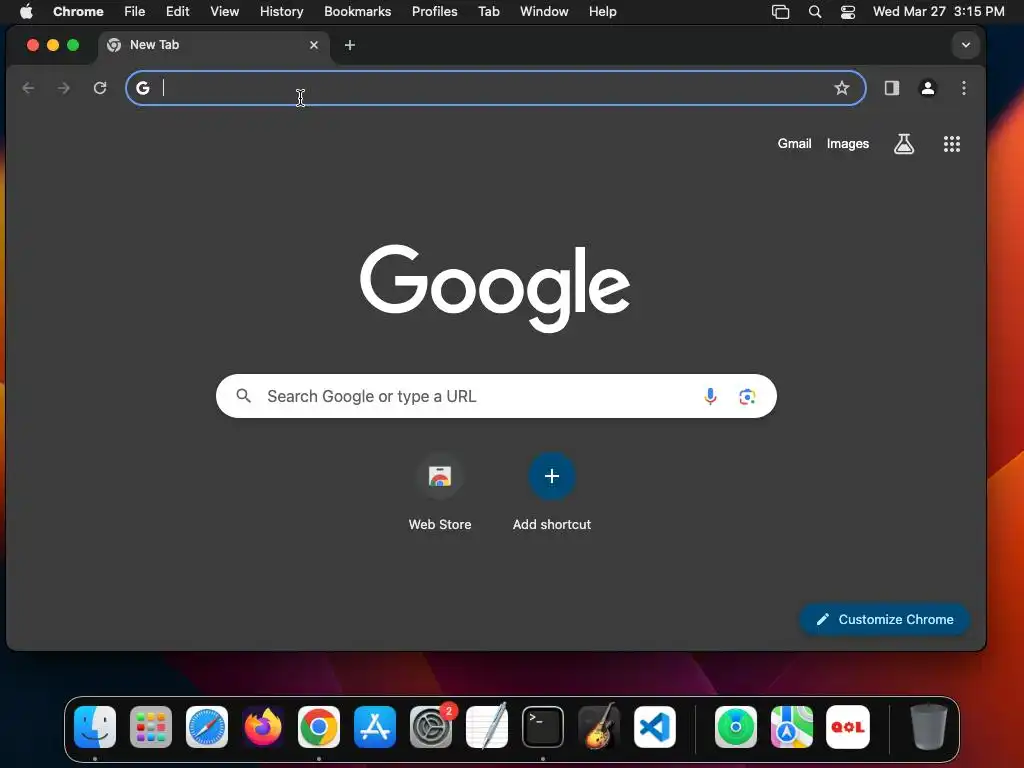
Task: Focus the Search Google or type a URL box
Action: [x=496, y=396]
